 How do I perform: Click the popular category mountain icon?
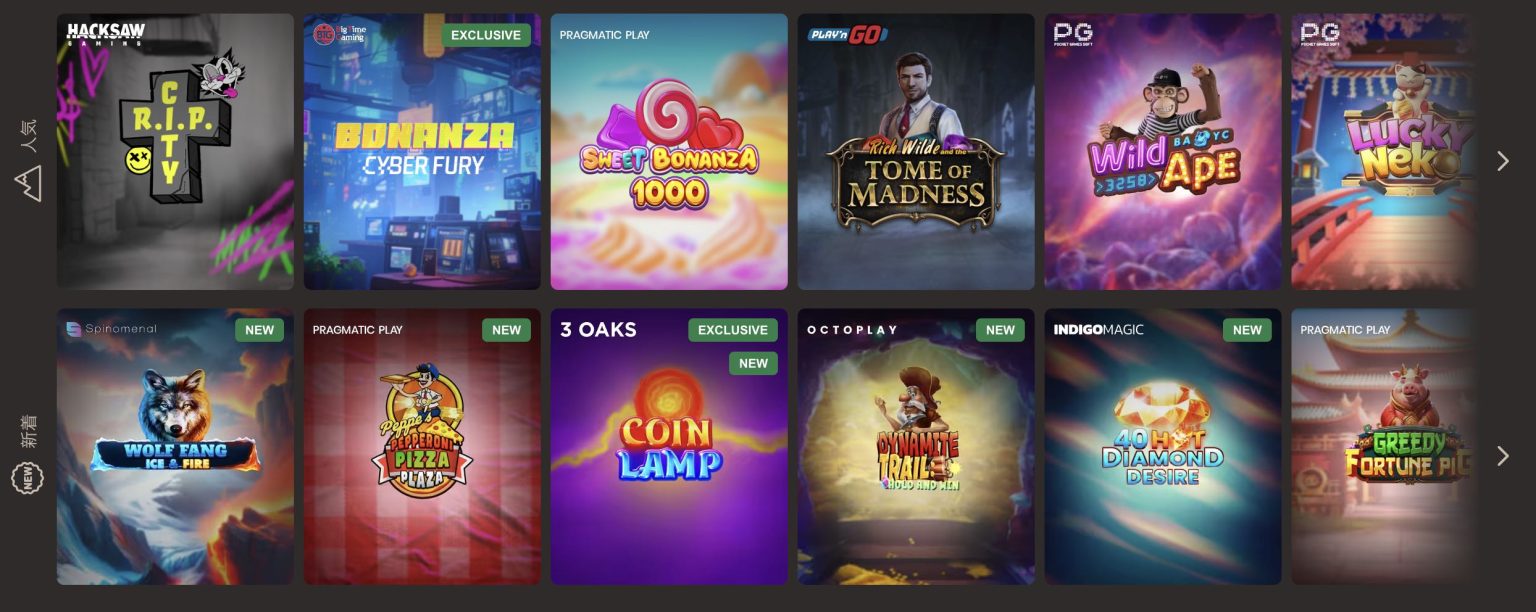click(x=28, y=183)
